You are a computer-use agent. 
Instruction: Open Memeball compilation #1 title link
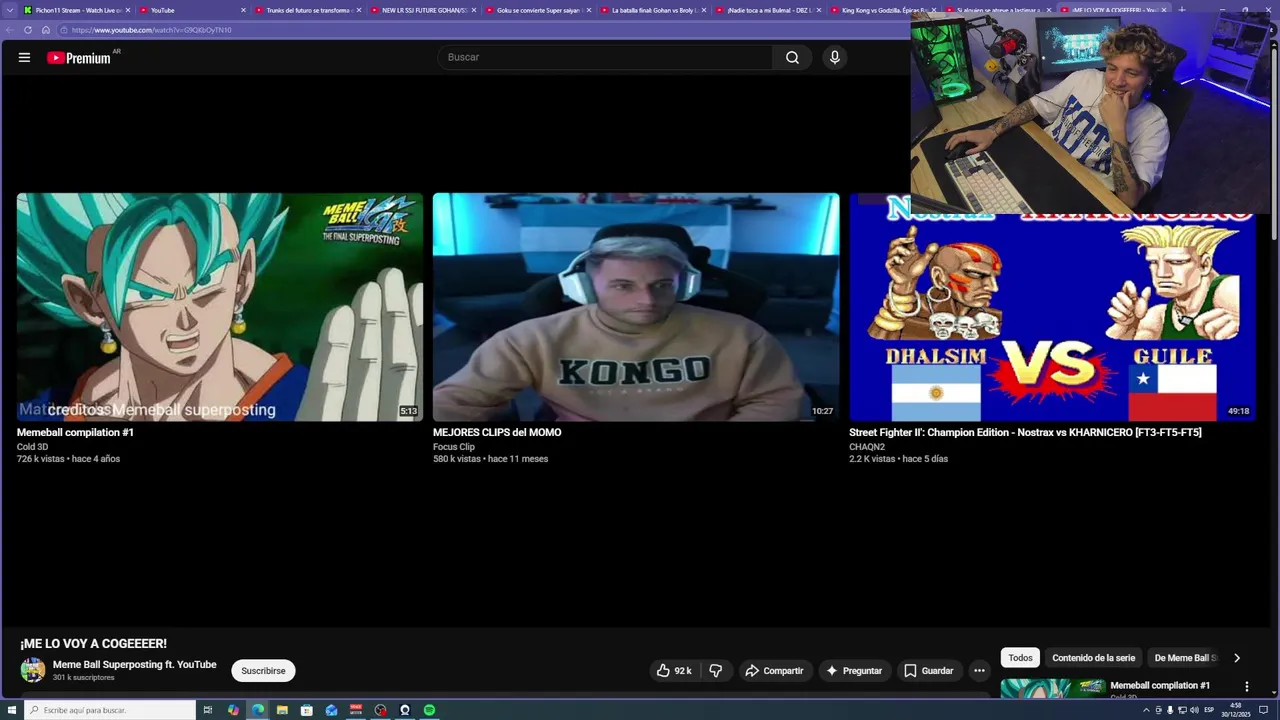point(75,432)
